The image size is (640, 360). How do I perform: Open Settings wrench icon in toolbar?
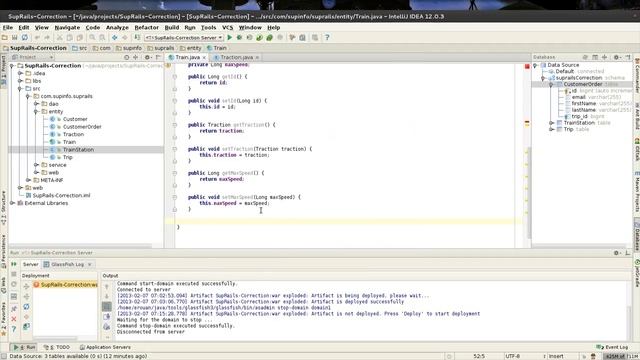click(x=292, y=38)
